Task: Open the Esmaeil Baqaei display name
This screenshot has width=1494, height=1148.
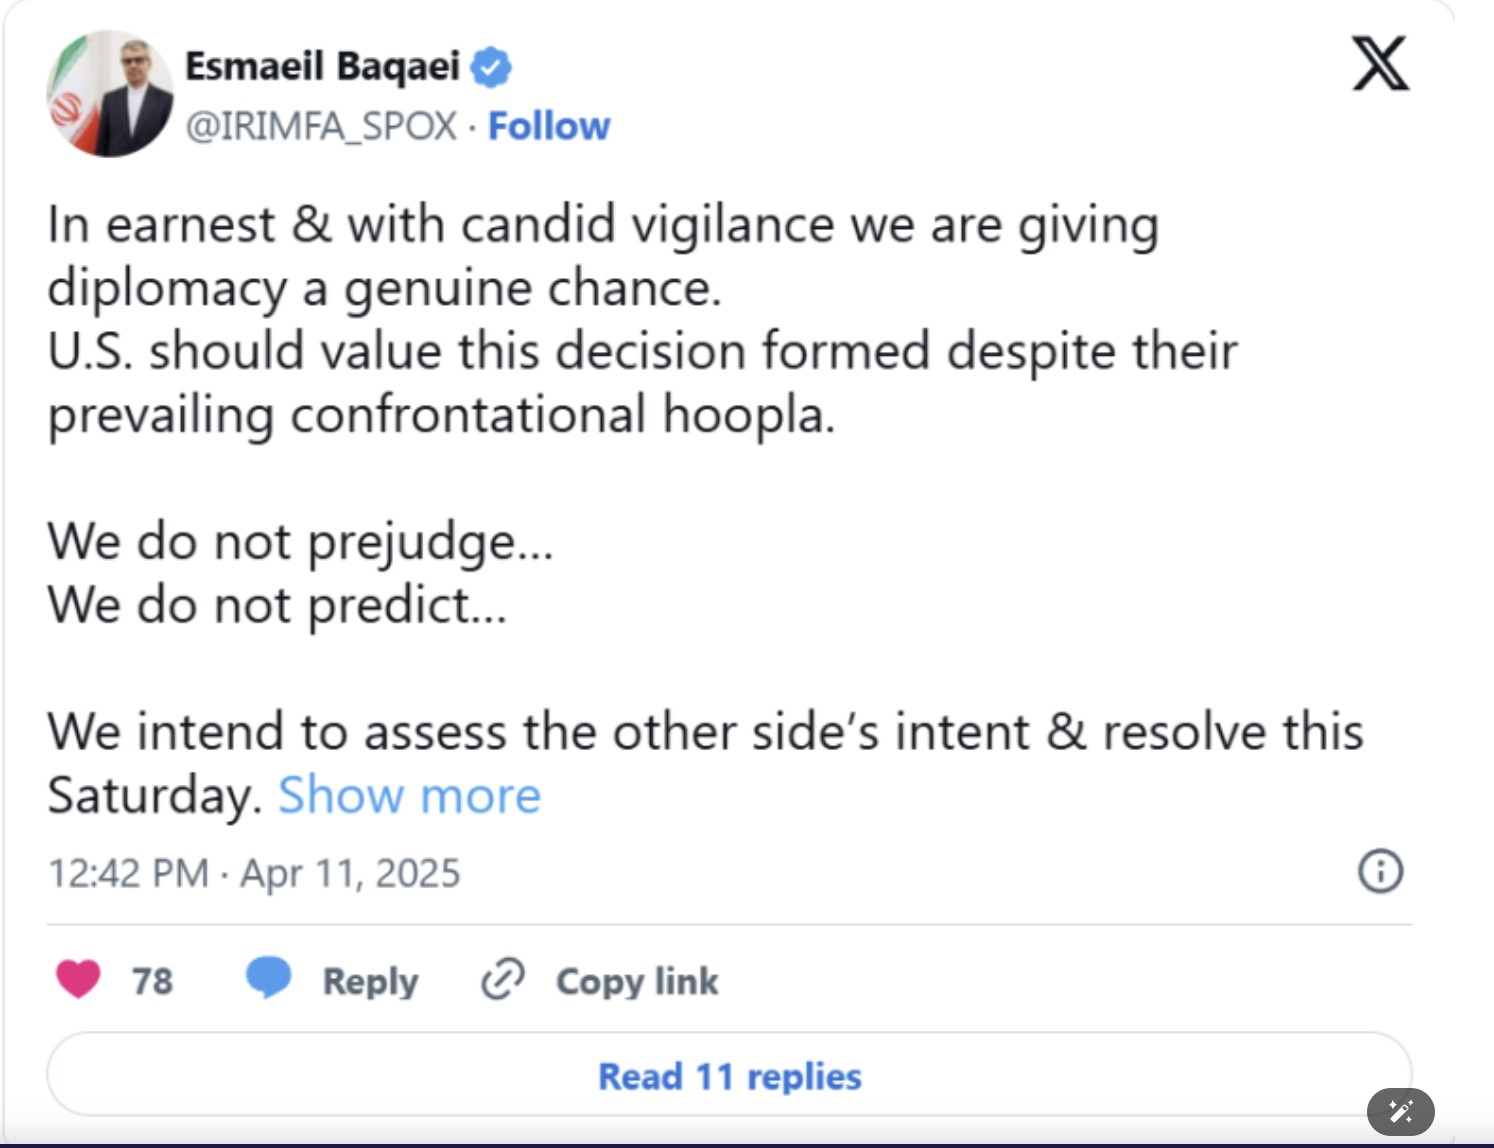Action: [x=322, y=67]
